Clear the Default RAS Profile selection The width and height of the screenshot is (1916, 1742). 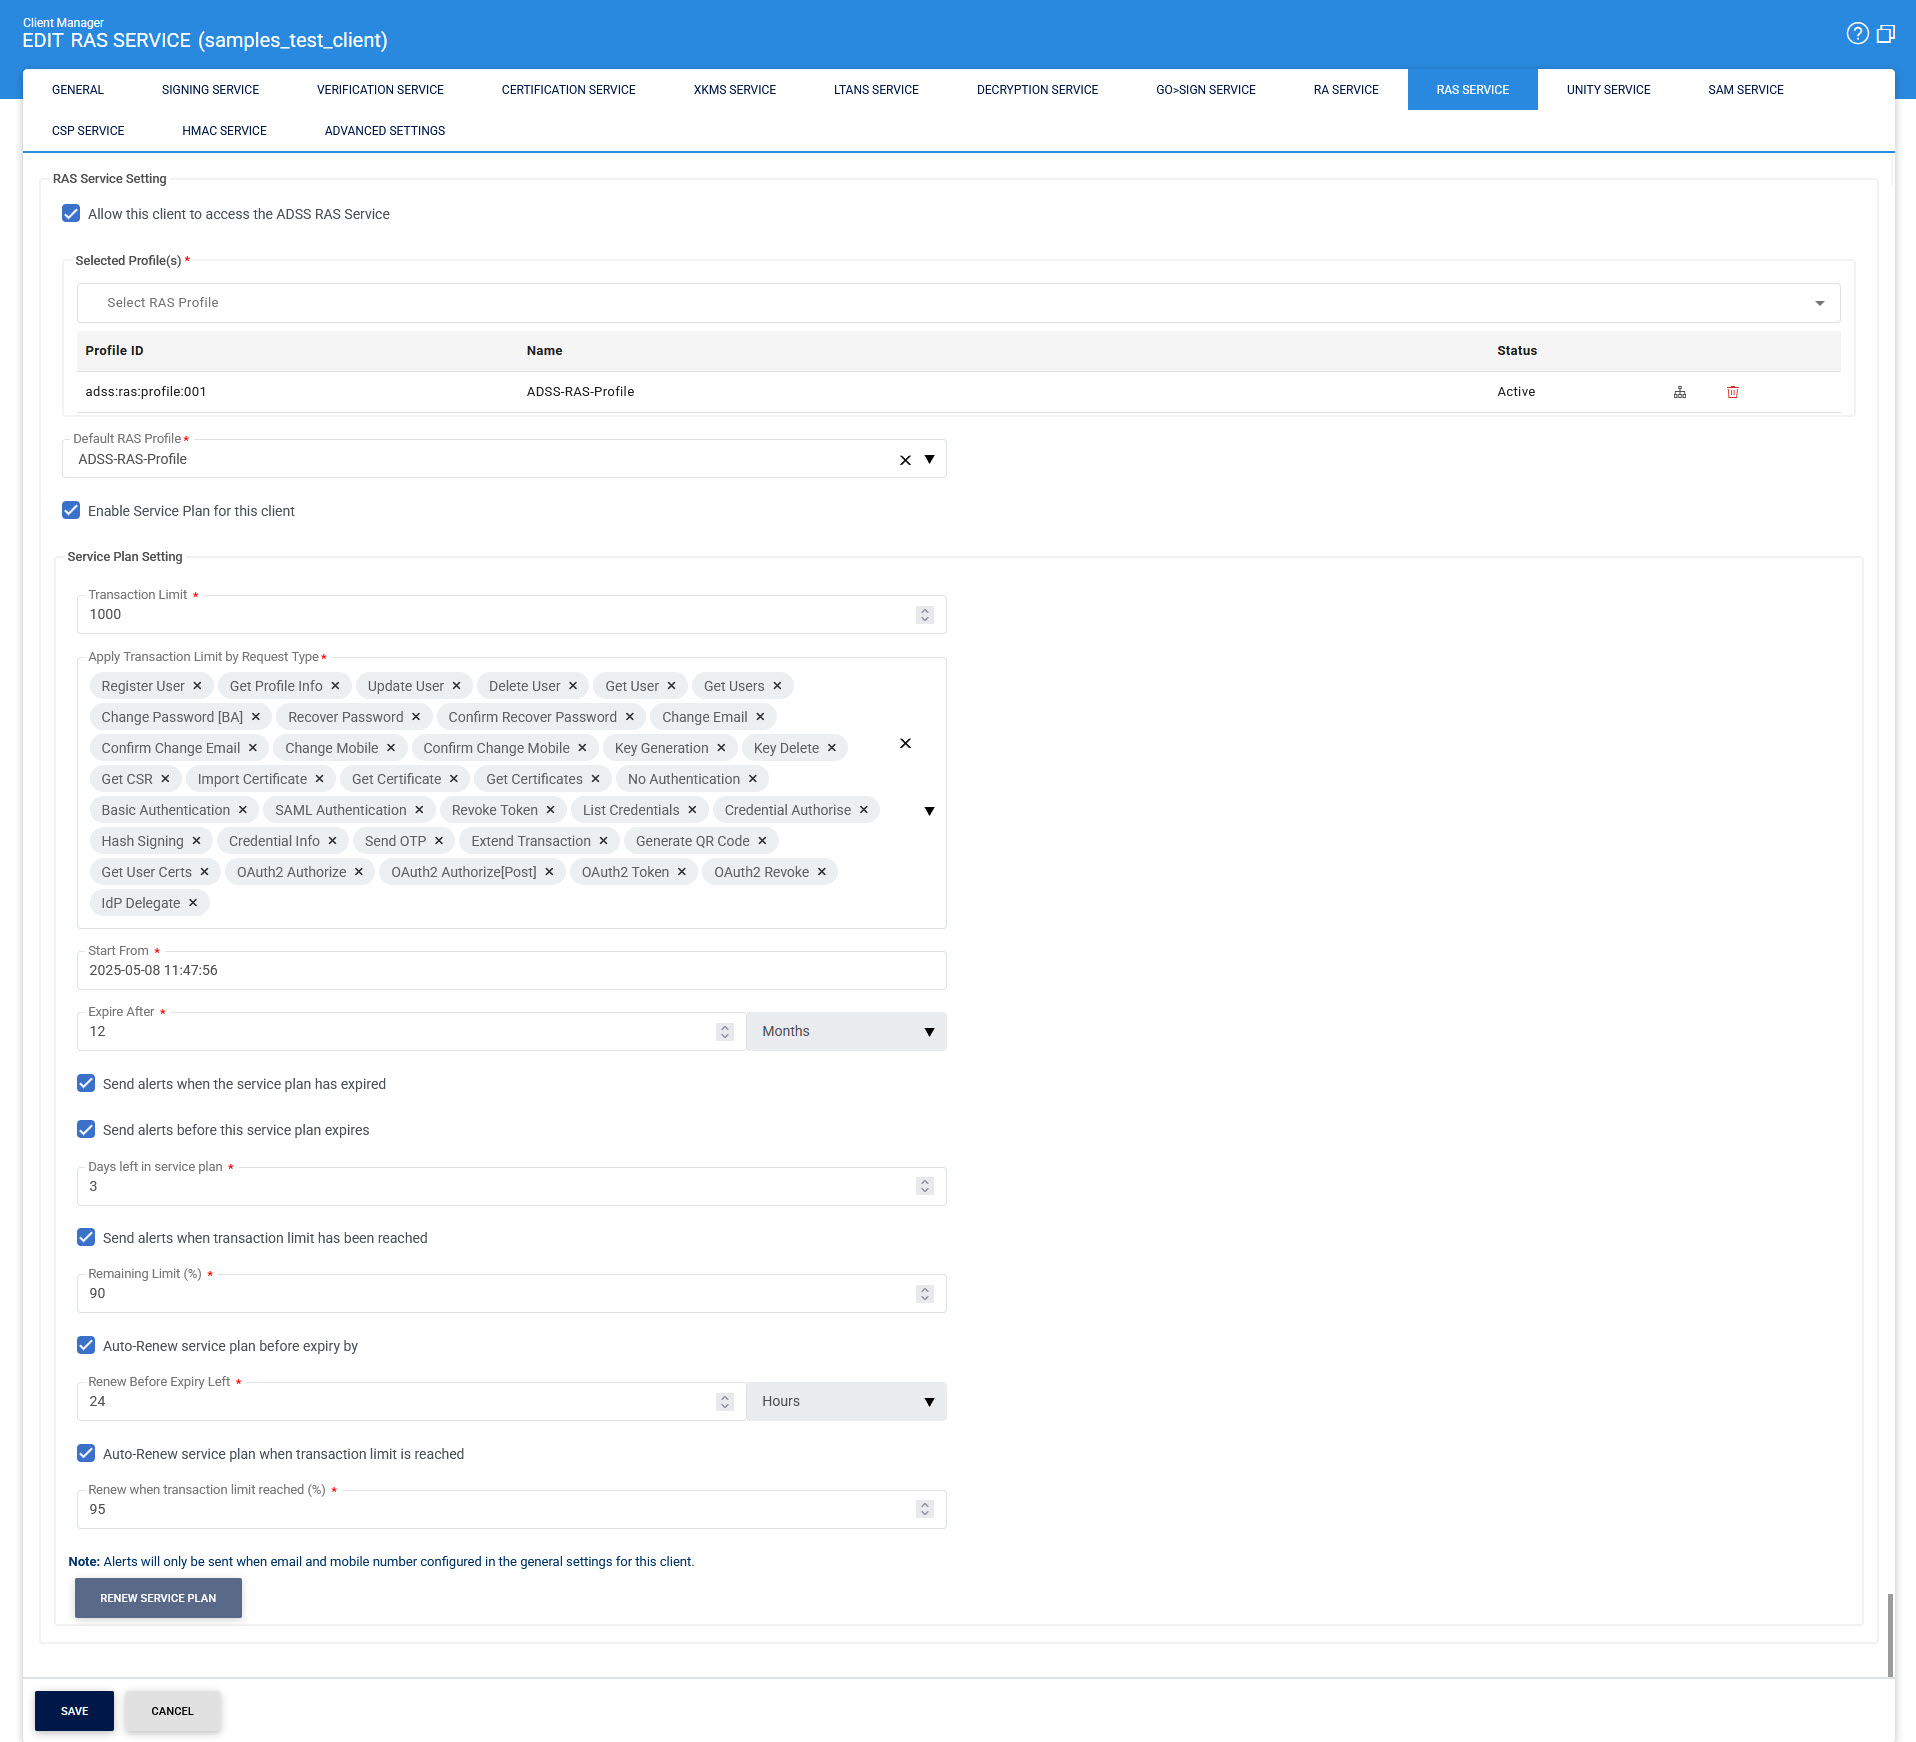pos(905,460)
